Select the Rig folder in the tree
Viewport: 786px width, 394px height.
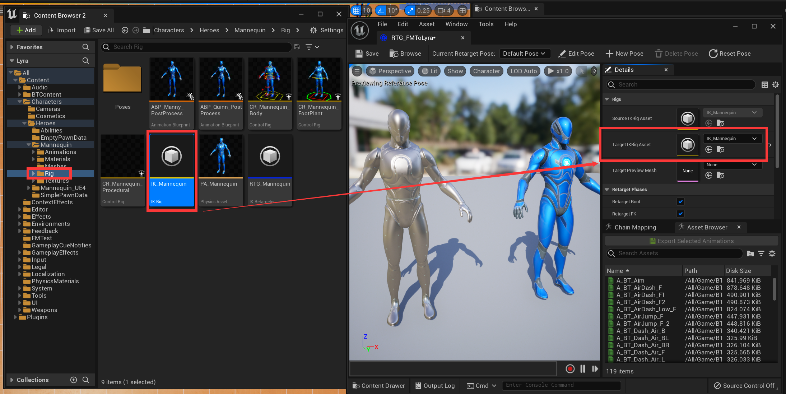[x=49, y=173]
